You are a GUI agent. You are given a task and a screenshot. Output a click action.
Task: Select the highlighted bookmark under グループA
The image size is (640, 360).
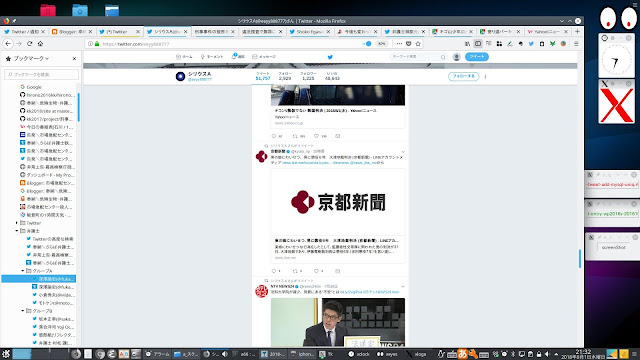tap(38, 279)
